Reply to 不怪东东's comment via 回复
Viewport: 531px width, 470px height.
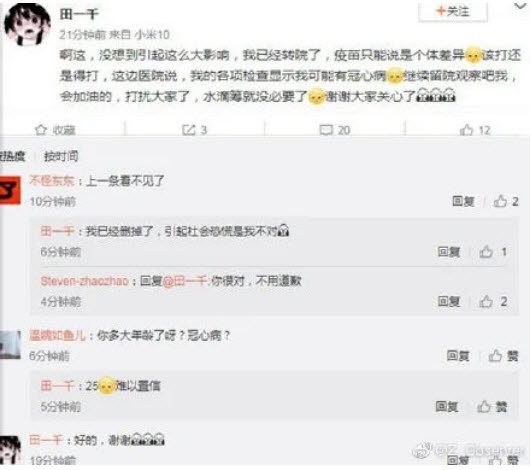[463, 201]
